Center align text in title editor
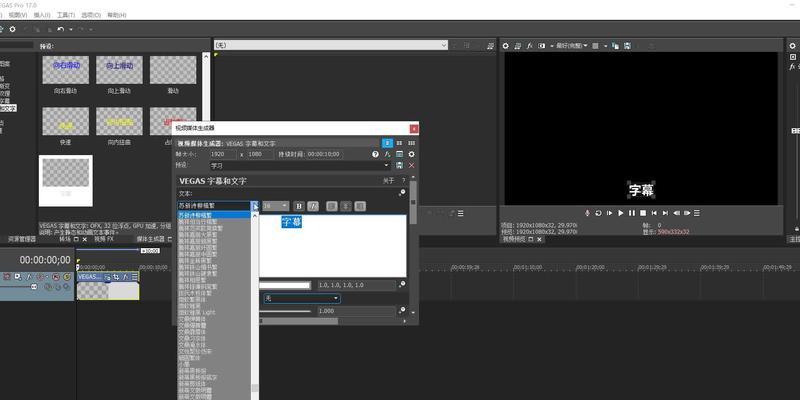Viewport: 800px width, 400px height. coord(346,206)
